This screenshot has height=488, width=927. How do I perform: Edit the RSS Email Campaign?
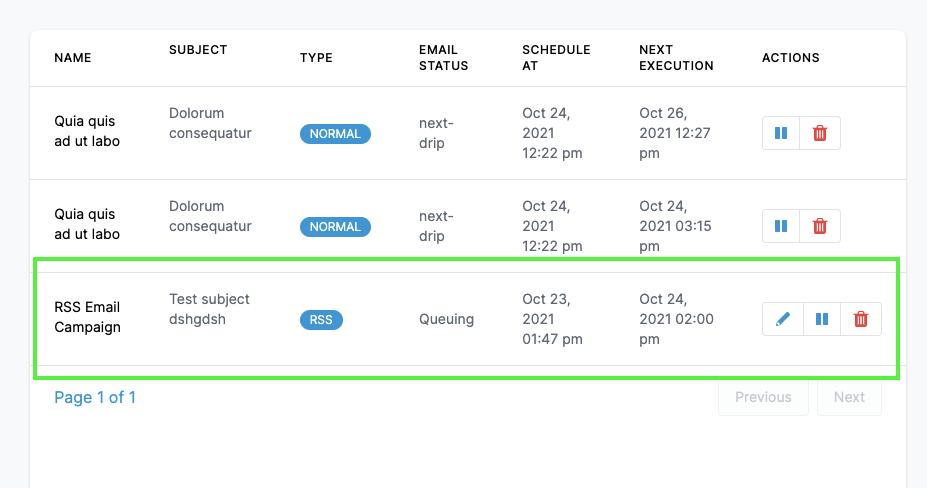(x=783, y=319)
